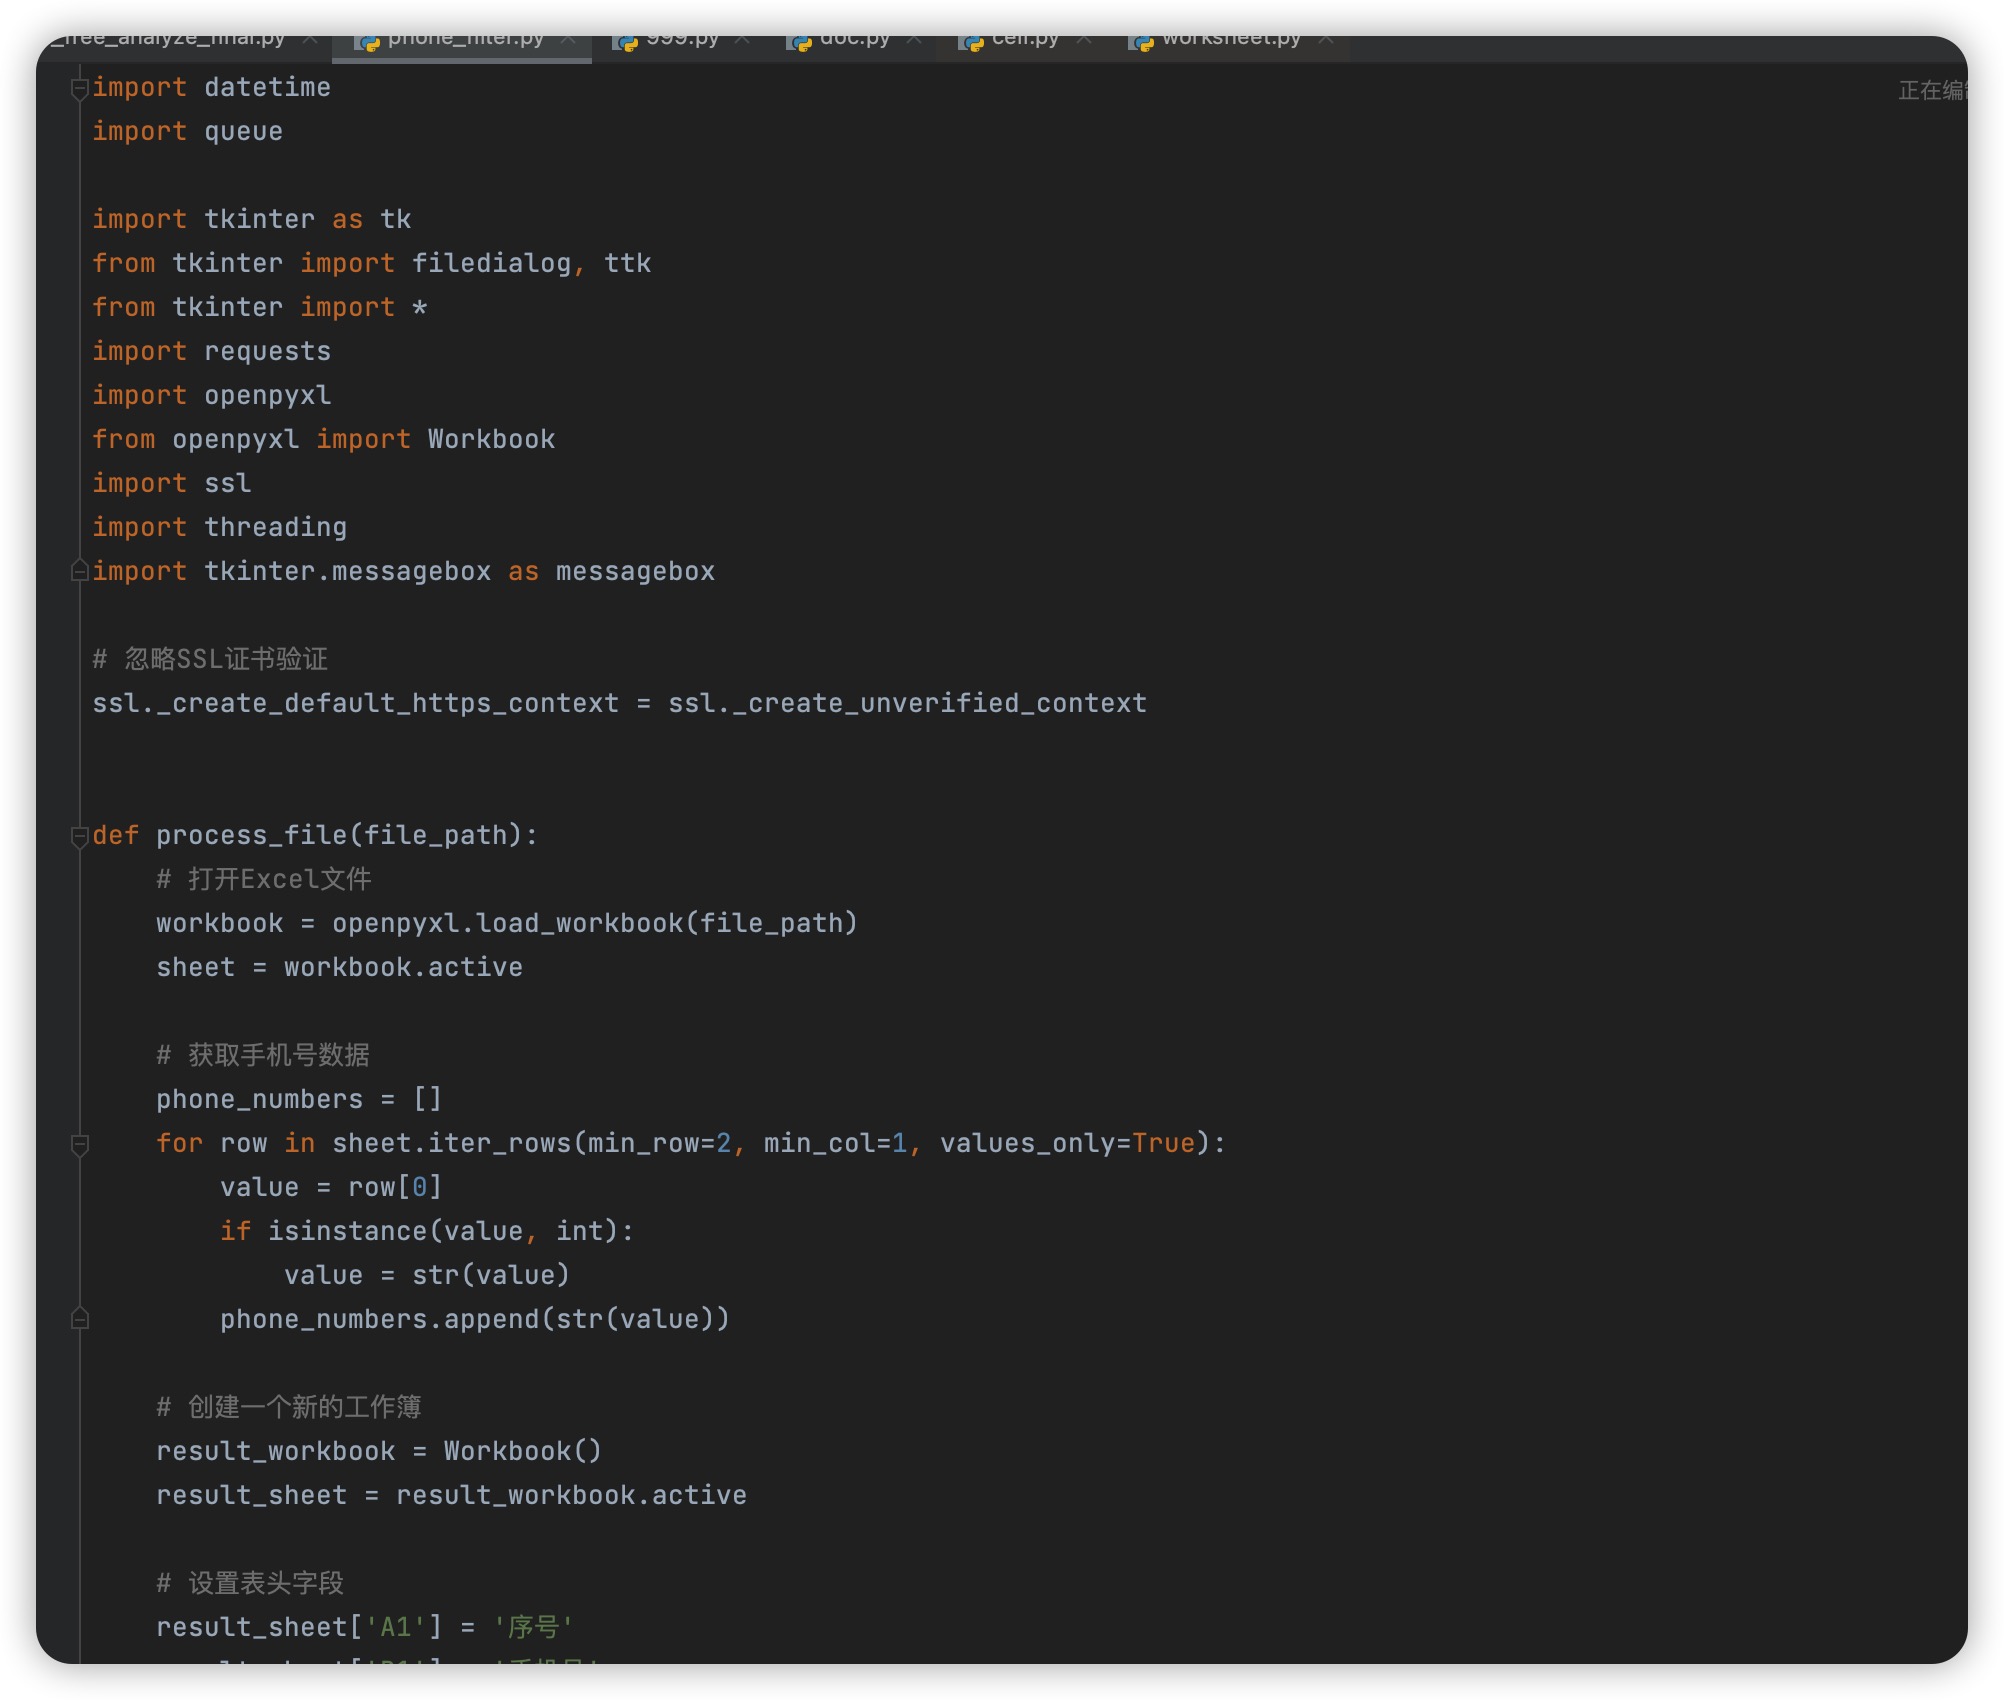The height and width of the screenshot is (1700, 2004).
Task: Collapse the 'def process_file' function
Action: 80,836
